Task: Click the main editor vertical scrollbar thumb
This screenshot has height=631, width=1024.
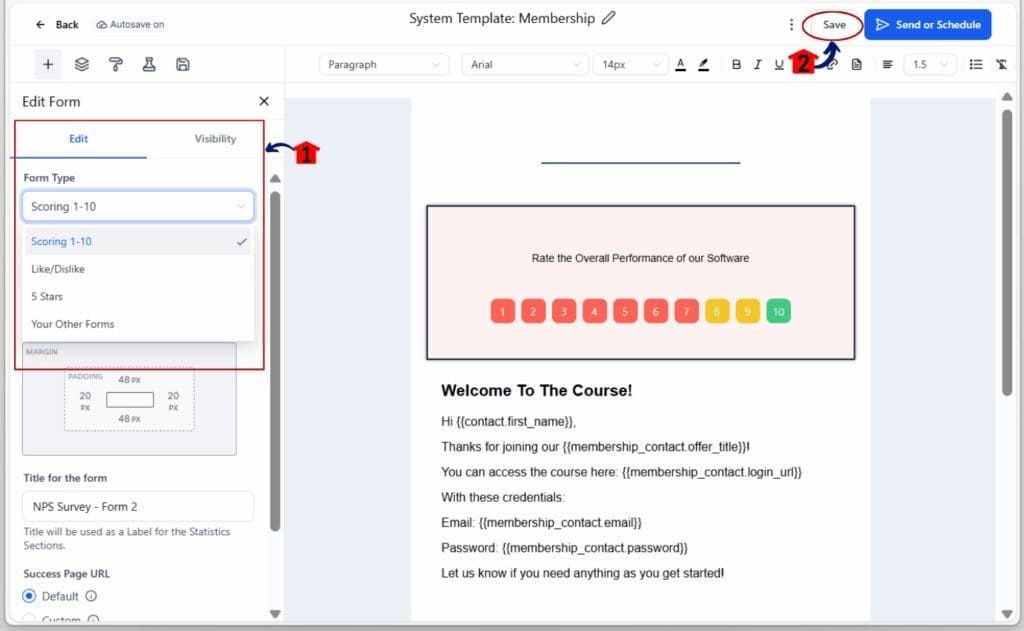Action: (x=1006, y=251)
